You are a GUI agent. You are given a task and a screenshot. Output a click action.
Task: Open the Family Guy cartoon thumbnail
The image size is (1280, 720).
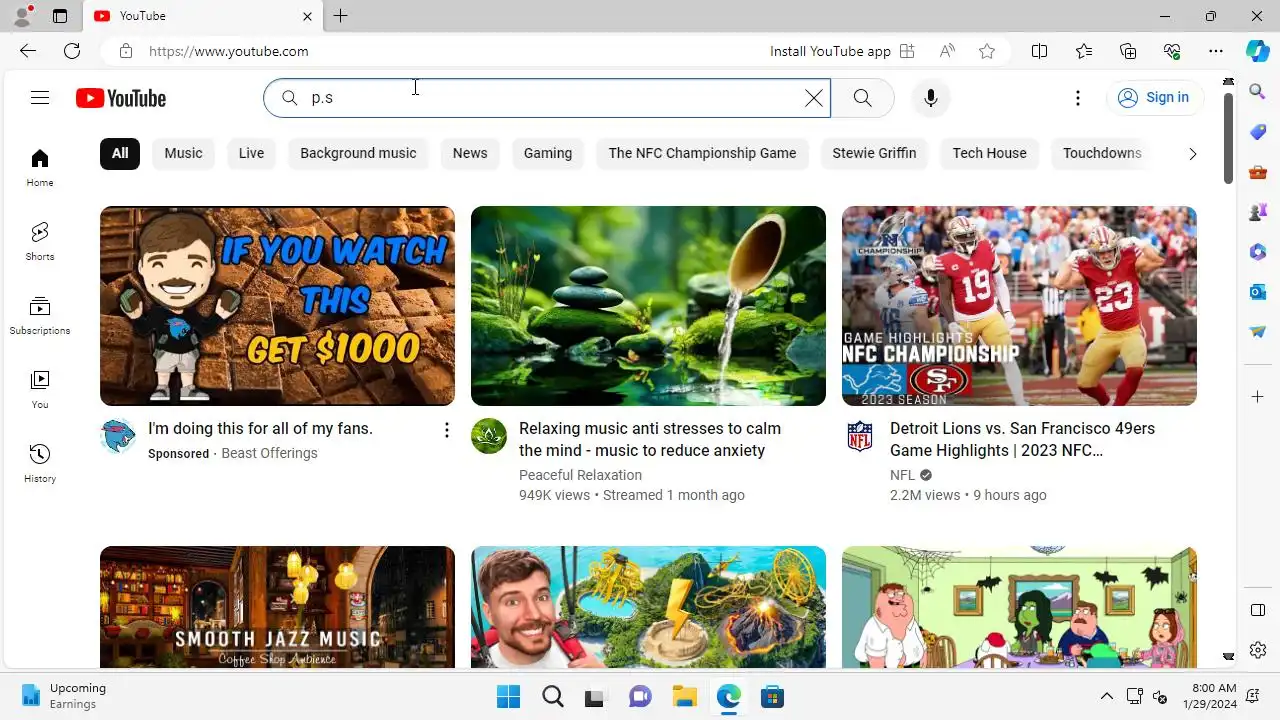coord(1019,607)
